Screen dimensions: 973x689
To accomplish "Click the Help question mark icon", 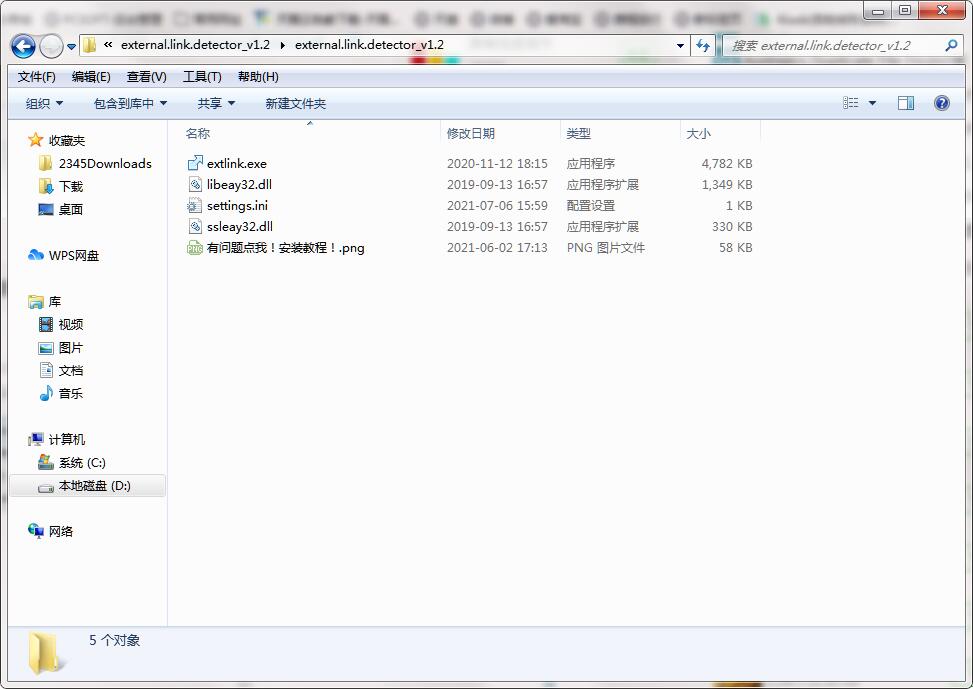I will 941,103.
